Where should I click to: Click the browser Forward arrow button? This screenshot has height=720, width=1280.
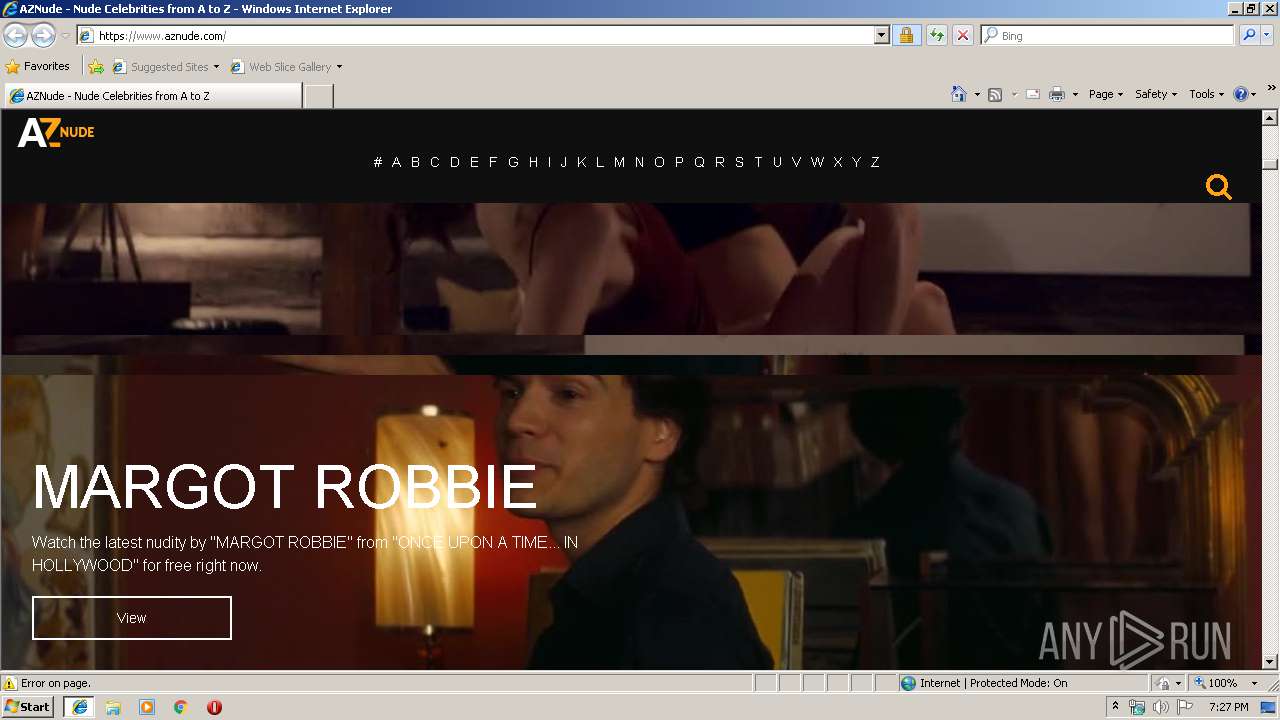pos(43,35)
